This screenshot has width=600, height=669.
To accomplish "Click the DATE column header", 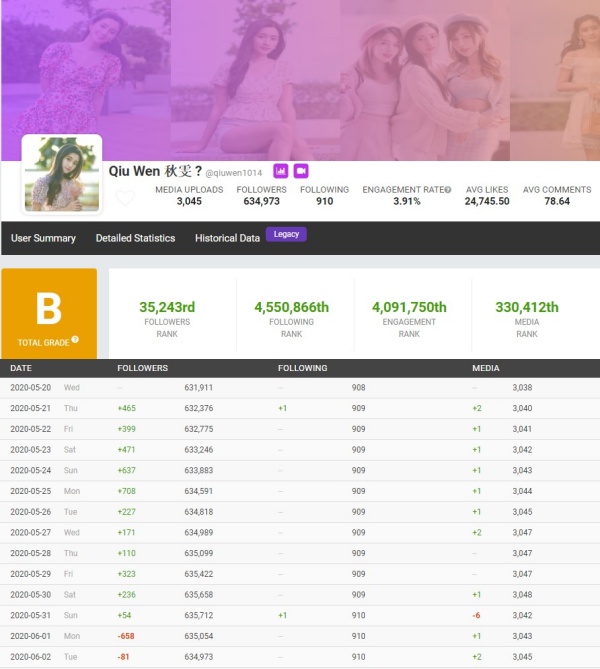I will pyautogui.click(x=21, y=368).
